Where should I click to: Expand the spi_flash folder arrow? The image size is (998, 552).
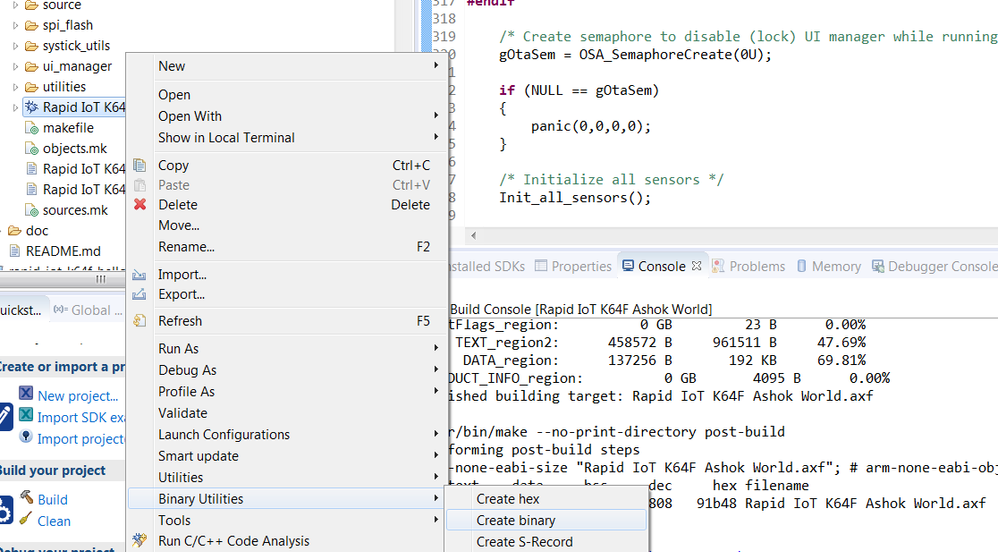click(x=16, y=25)
